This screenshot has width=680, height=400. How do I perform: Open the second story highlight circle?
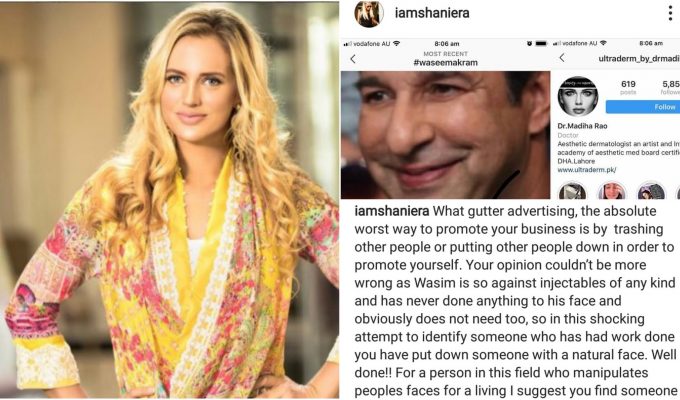click(611, 191)
